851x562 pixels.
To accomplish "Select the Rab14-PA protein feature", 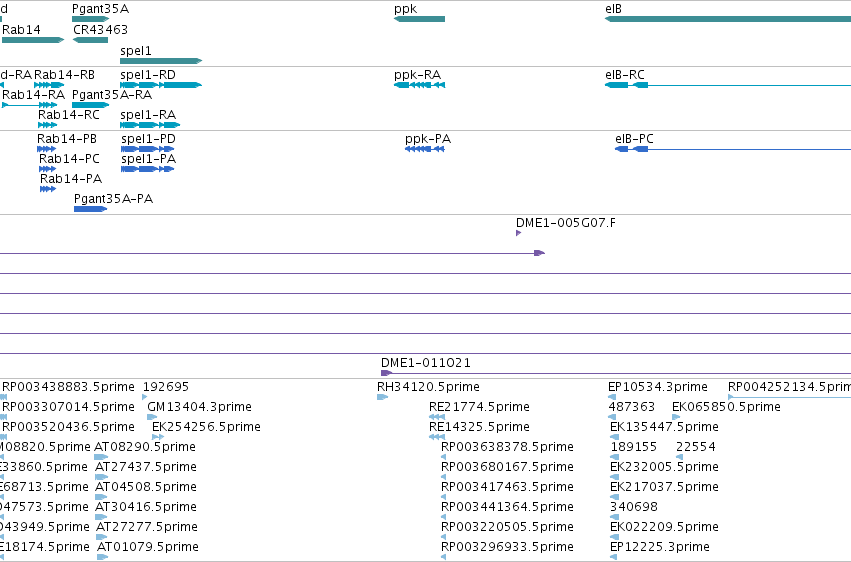I will (x=48, y=189).
